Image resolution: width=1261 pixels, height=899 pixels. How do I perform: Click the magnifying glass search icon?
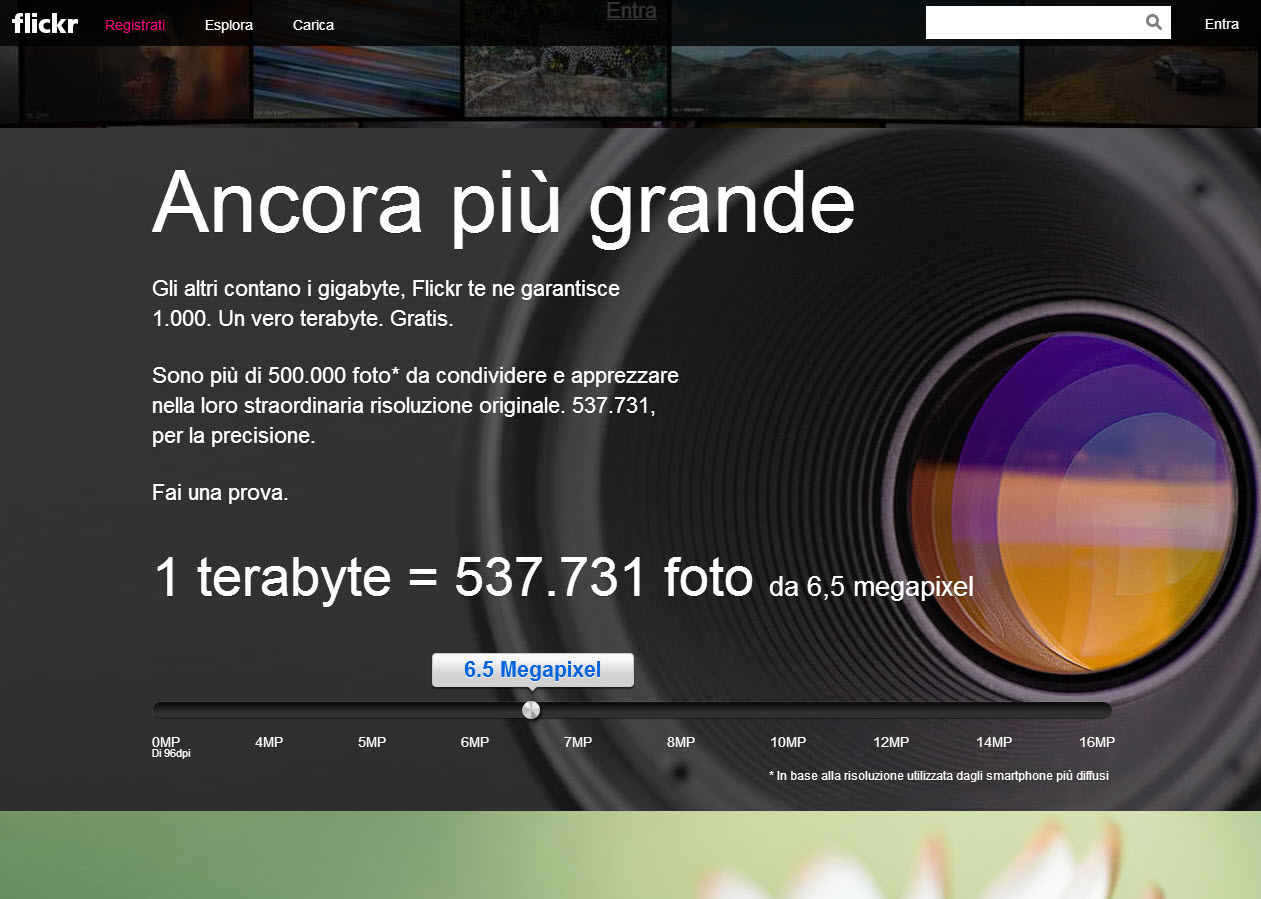[x=1152, y=22]
